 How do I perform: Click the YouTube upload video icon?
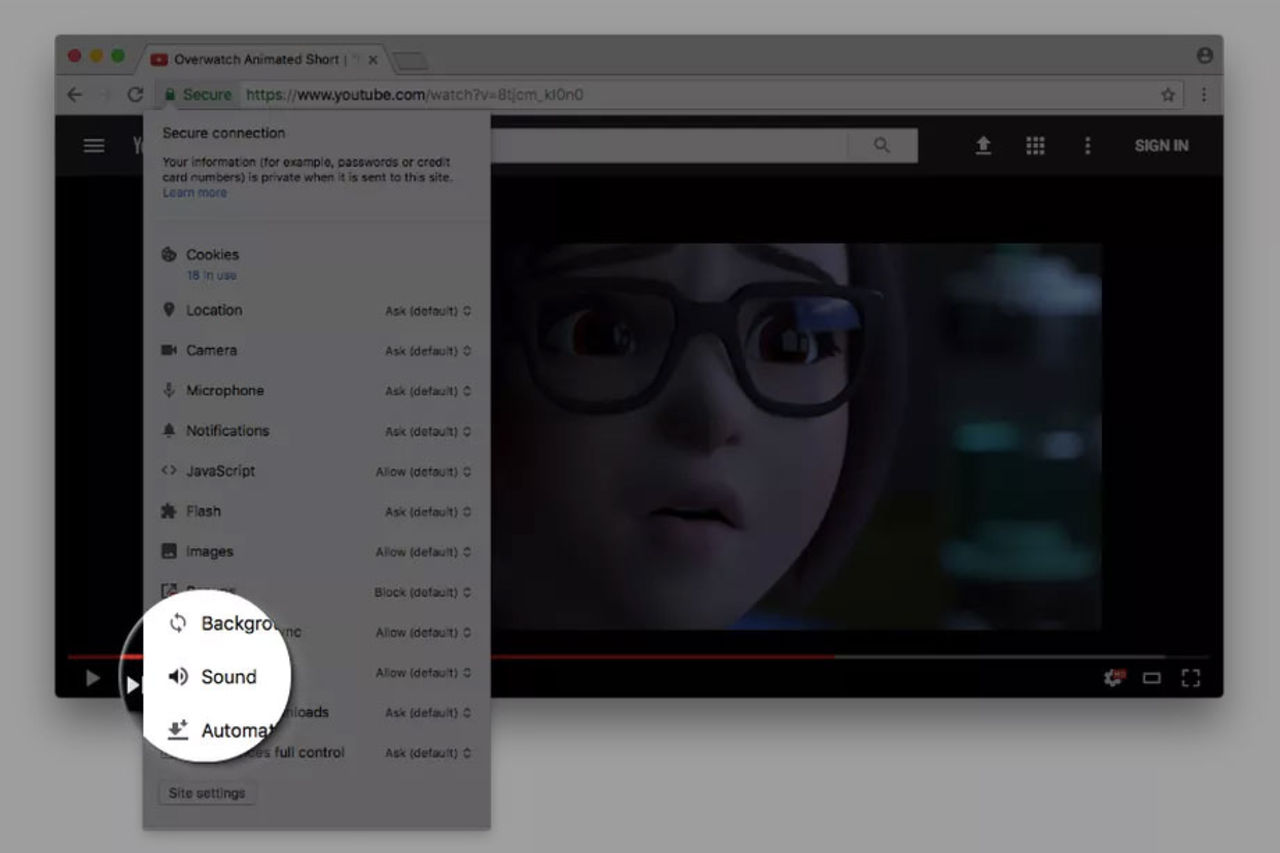pyautogui.click(x=983, y=145)
